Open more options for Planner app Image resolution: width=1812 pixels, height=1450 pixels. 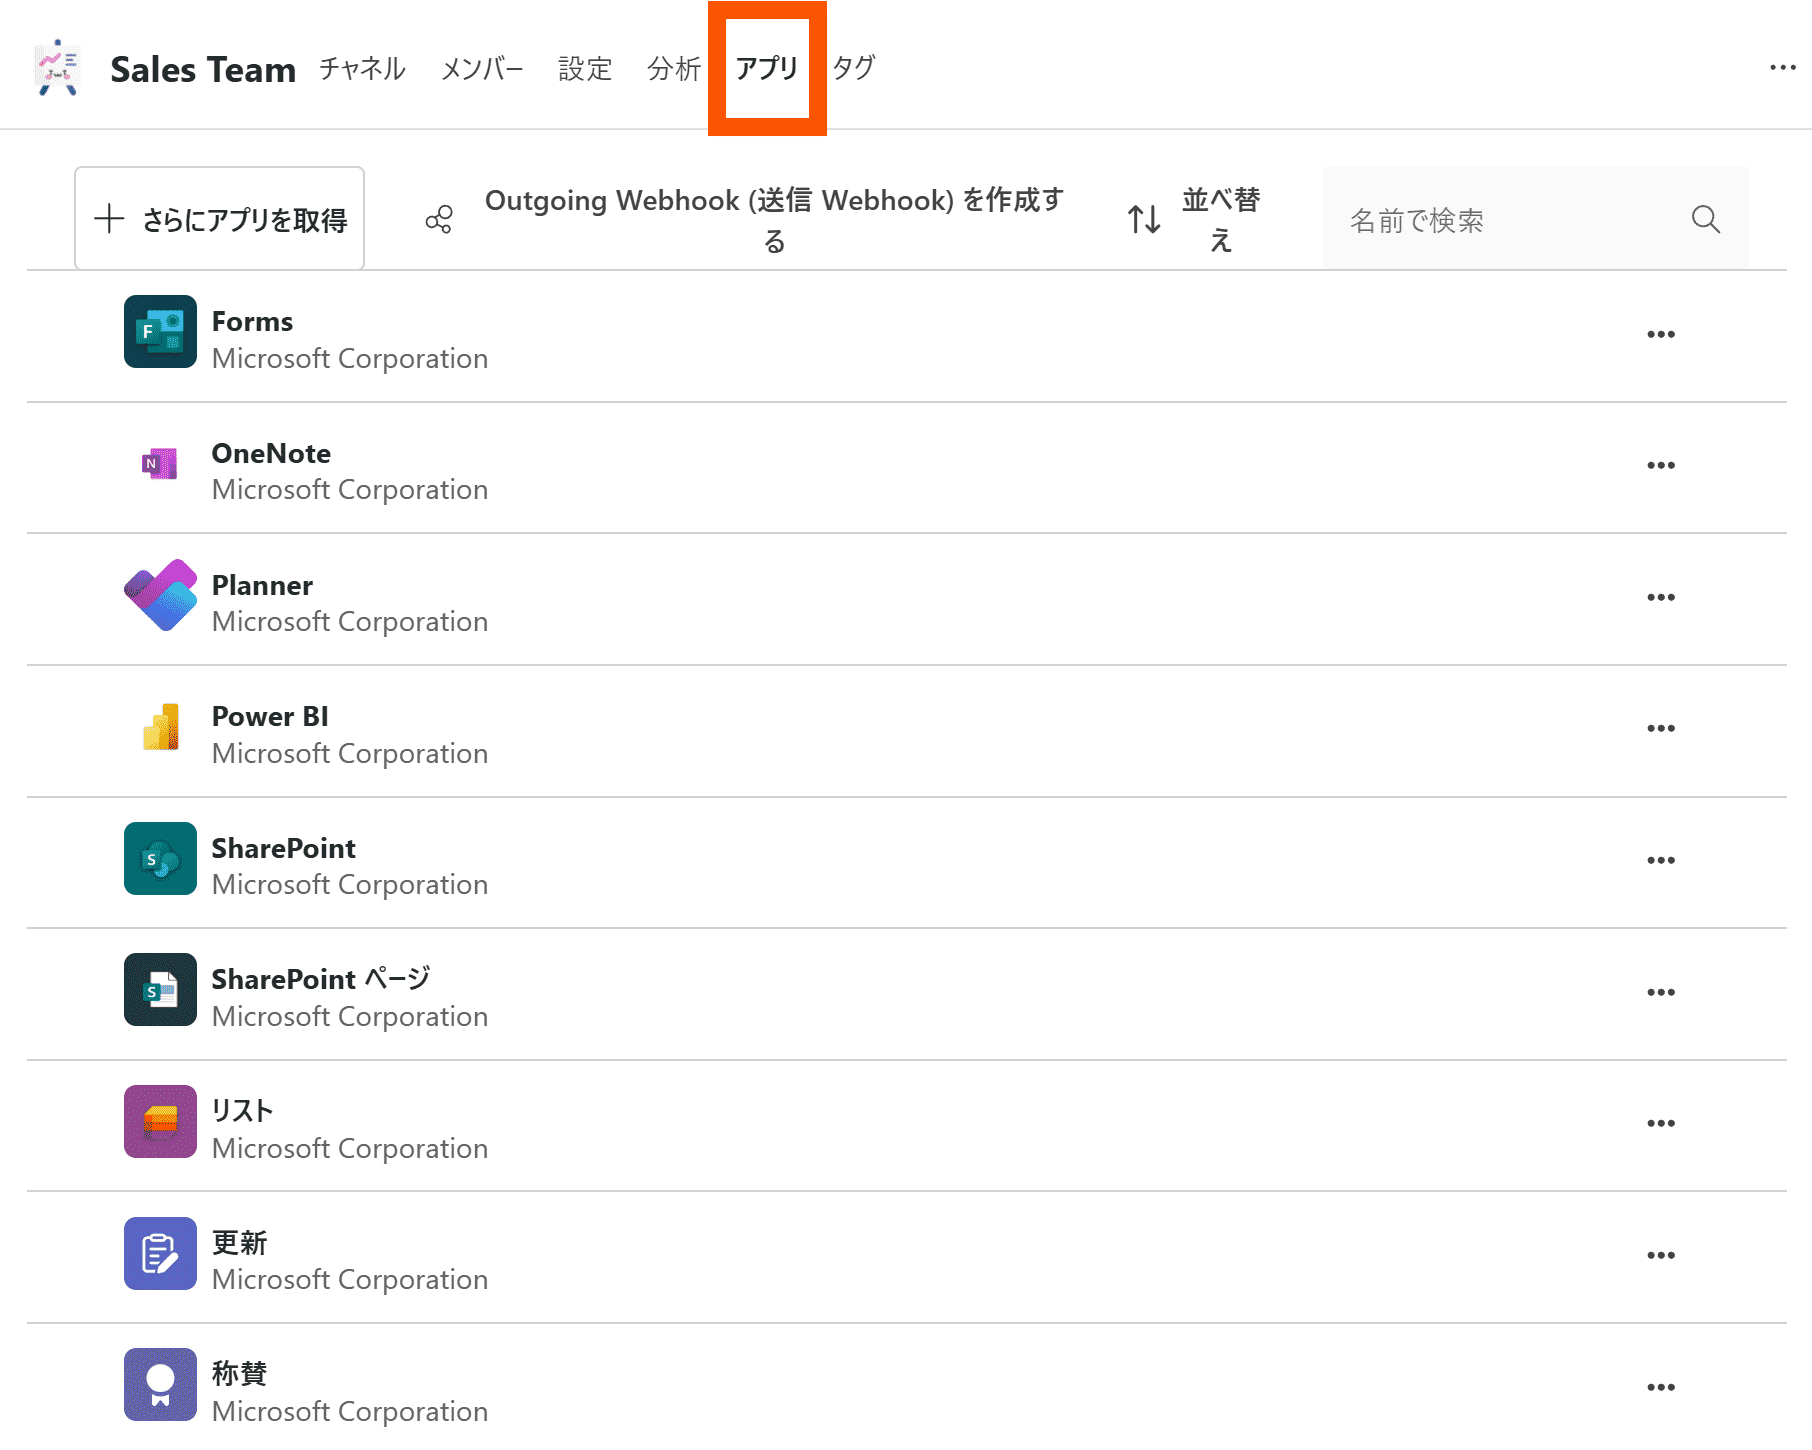pos(1660,597)
